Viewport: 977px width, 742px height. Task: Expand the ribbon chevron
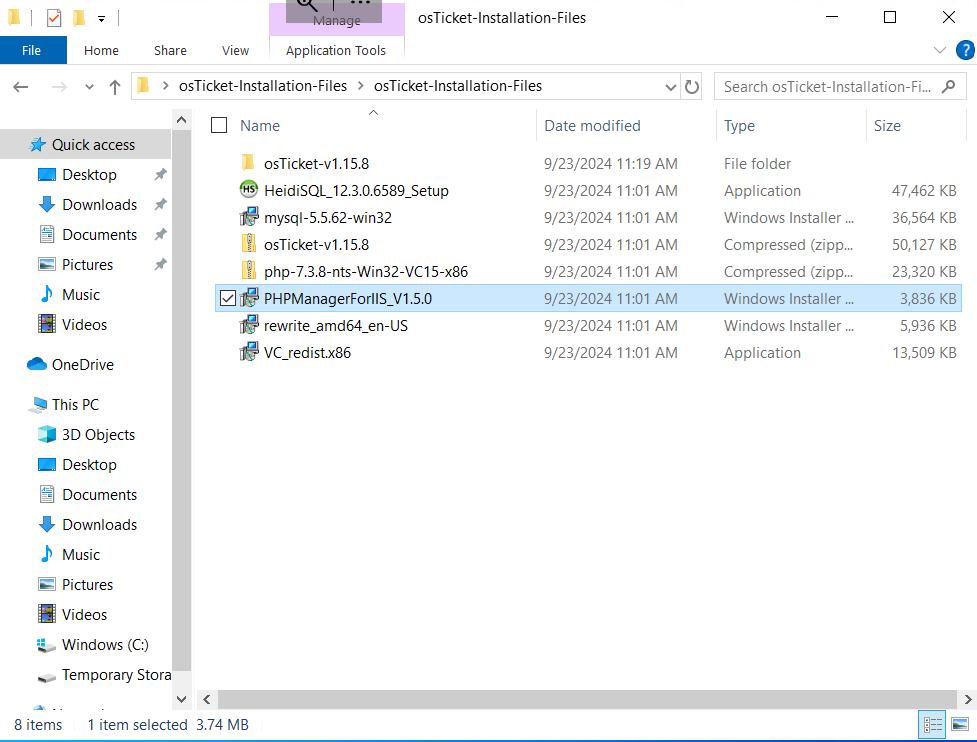pos(940,50)
